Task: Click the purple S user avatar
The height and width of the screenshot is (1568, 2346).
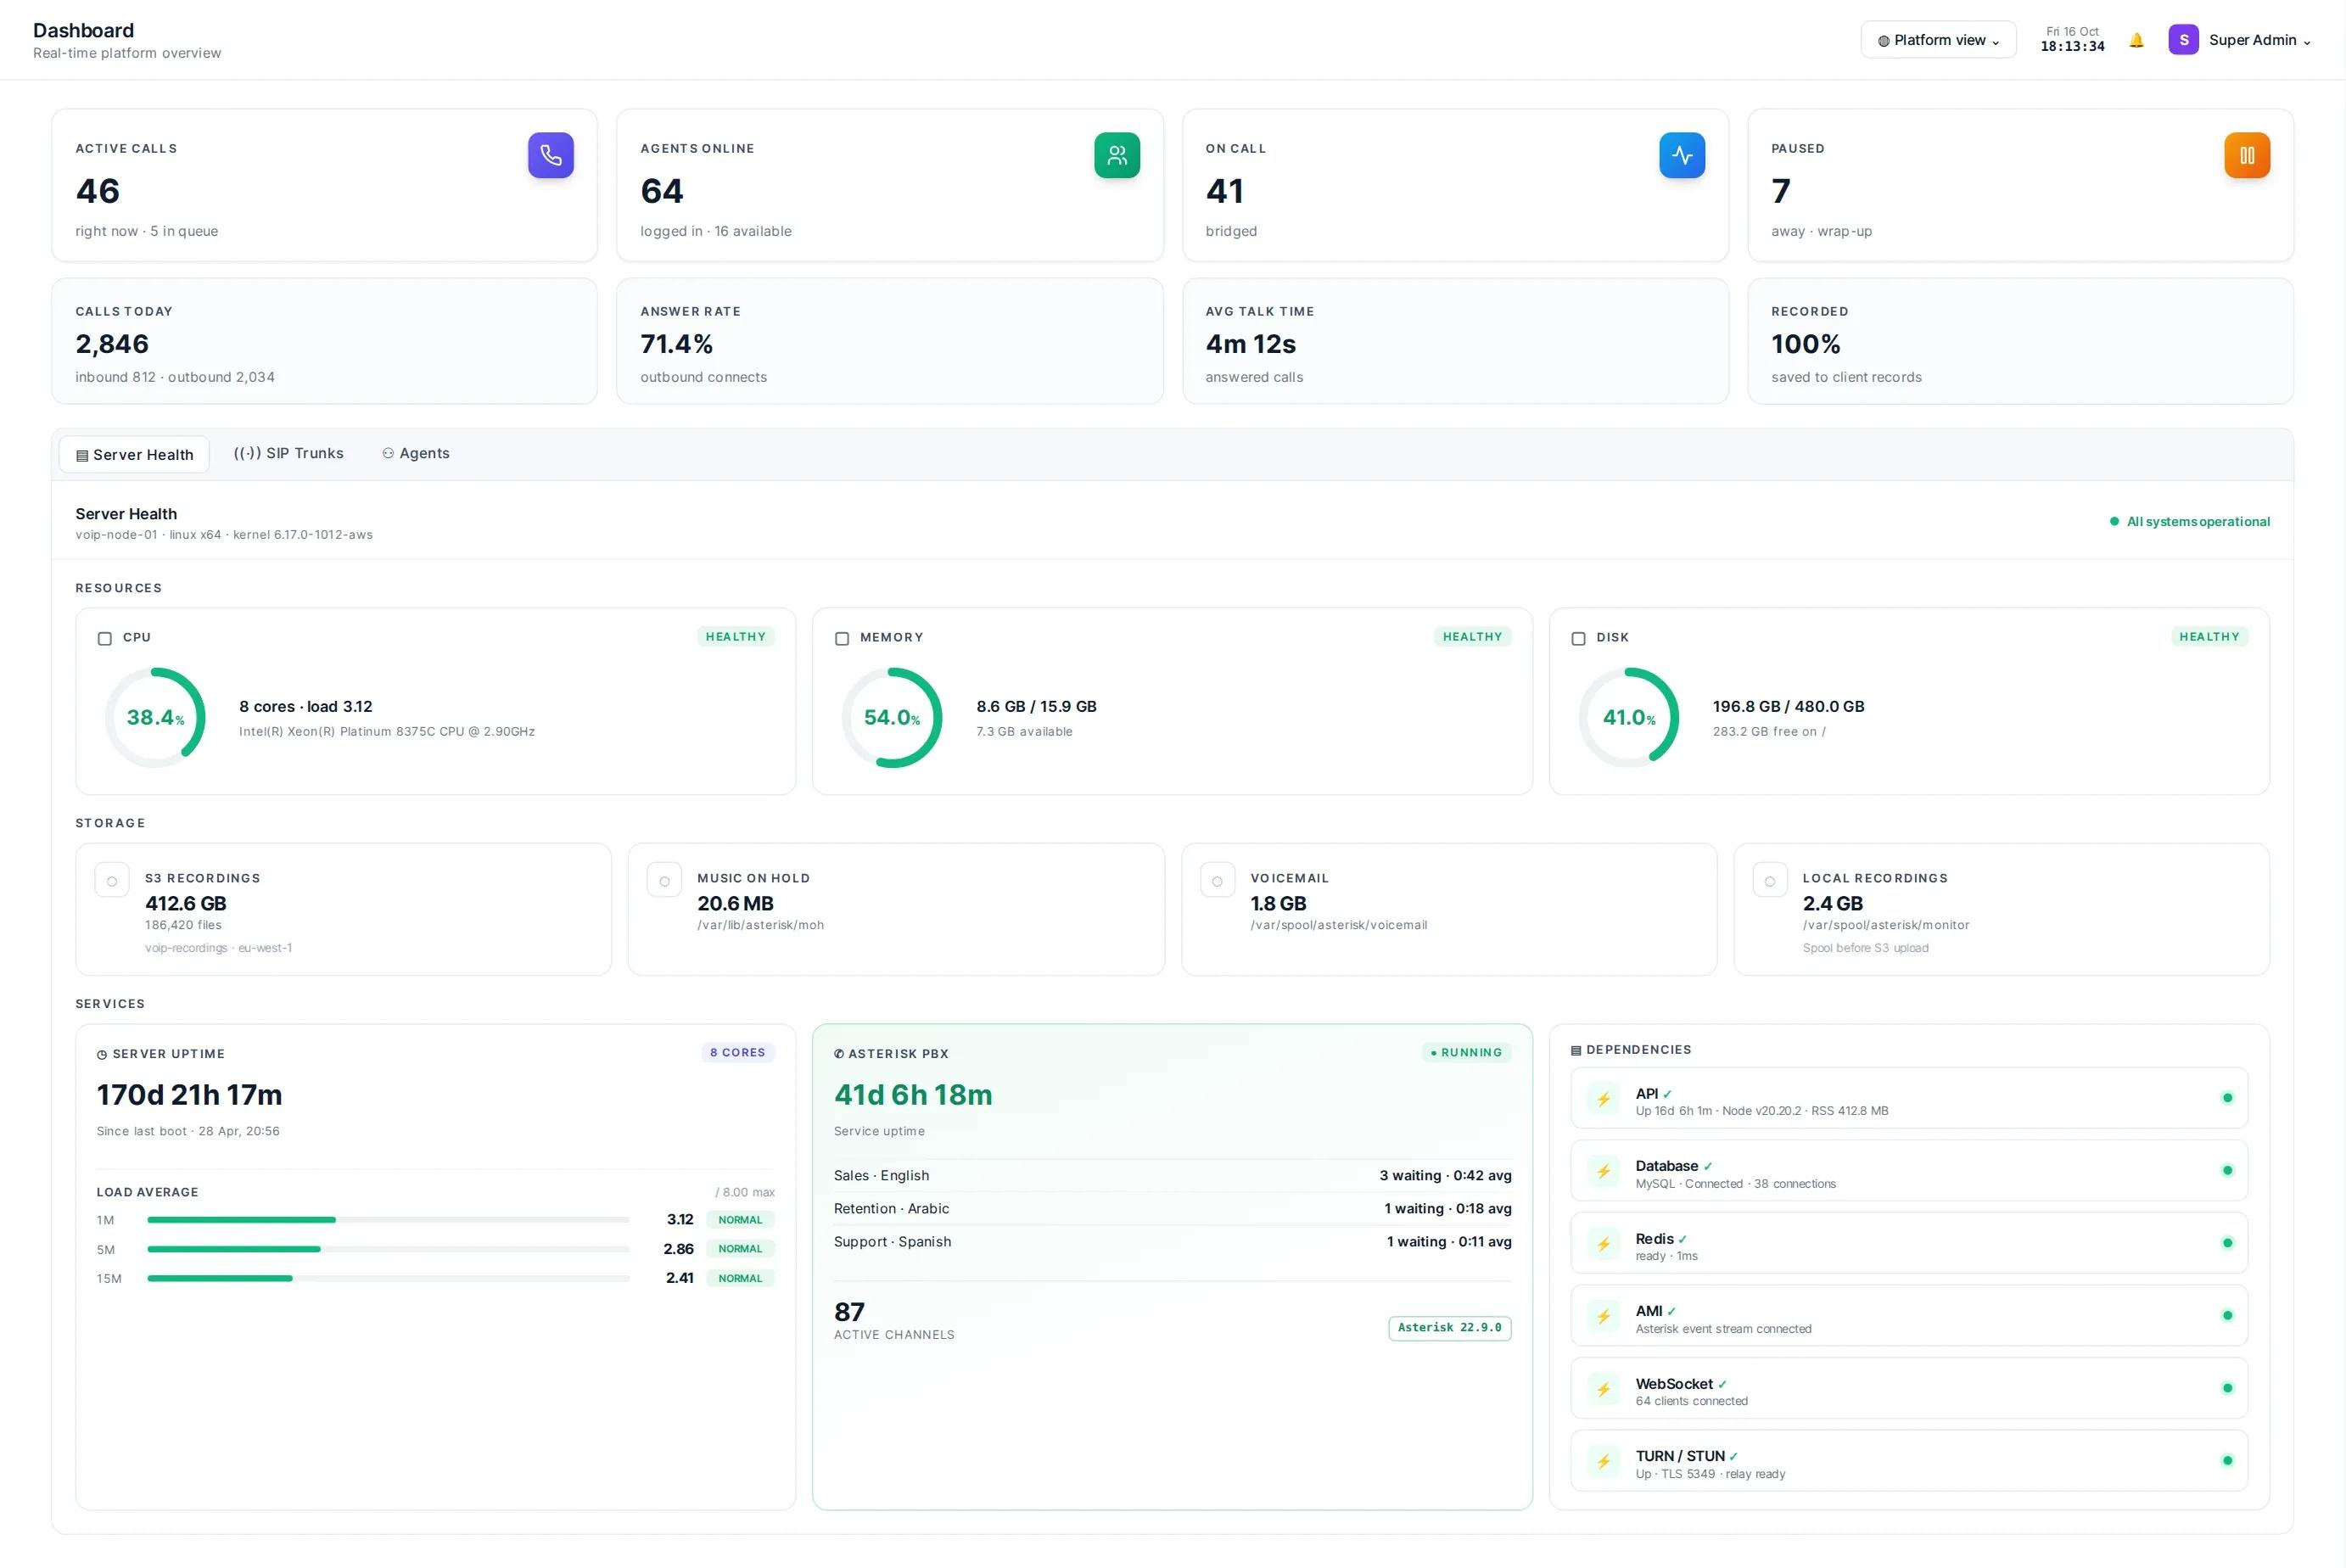Action: pos(2183,40)
